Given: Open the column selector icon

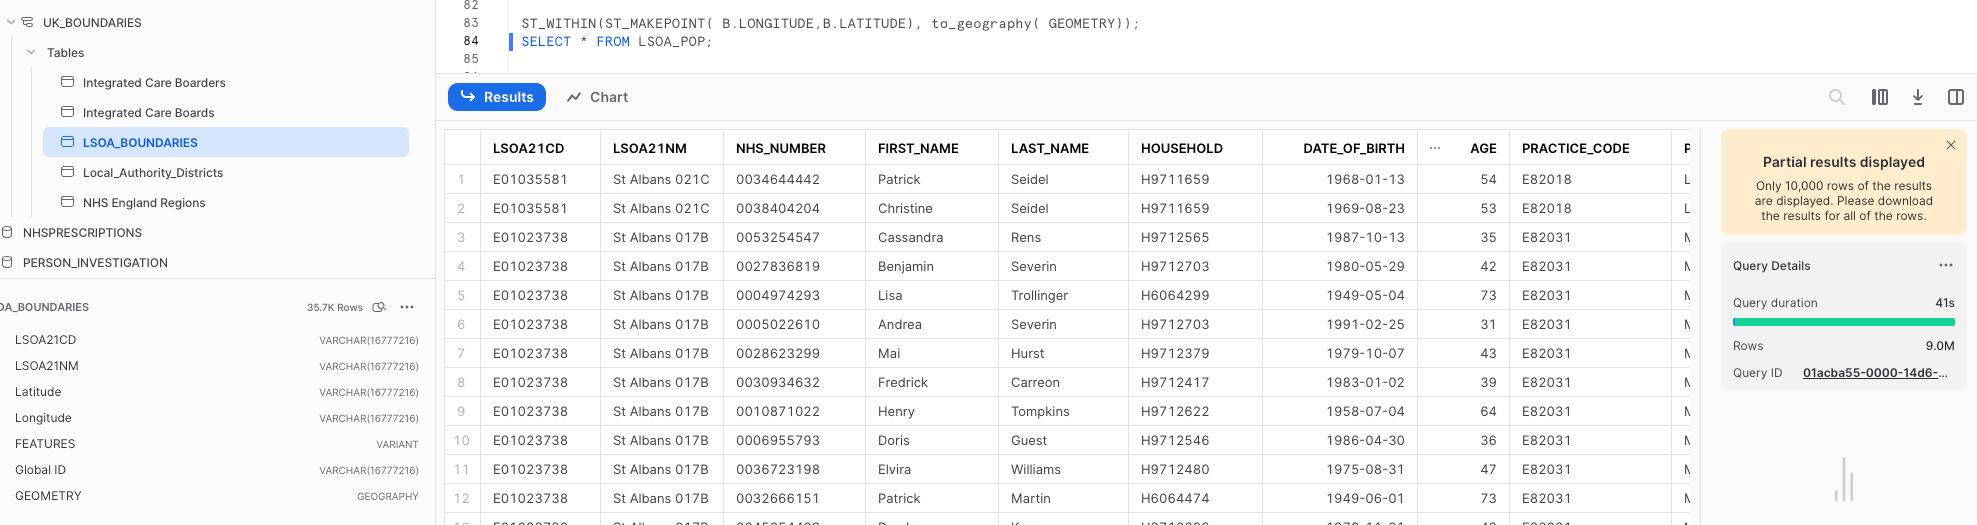Looking at the screenshot, I should point(1880,97).
